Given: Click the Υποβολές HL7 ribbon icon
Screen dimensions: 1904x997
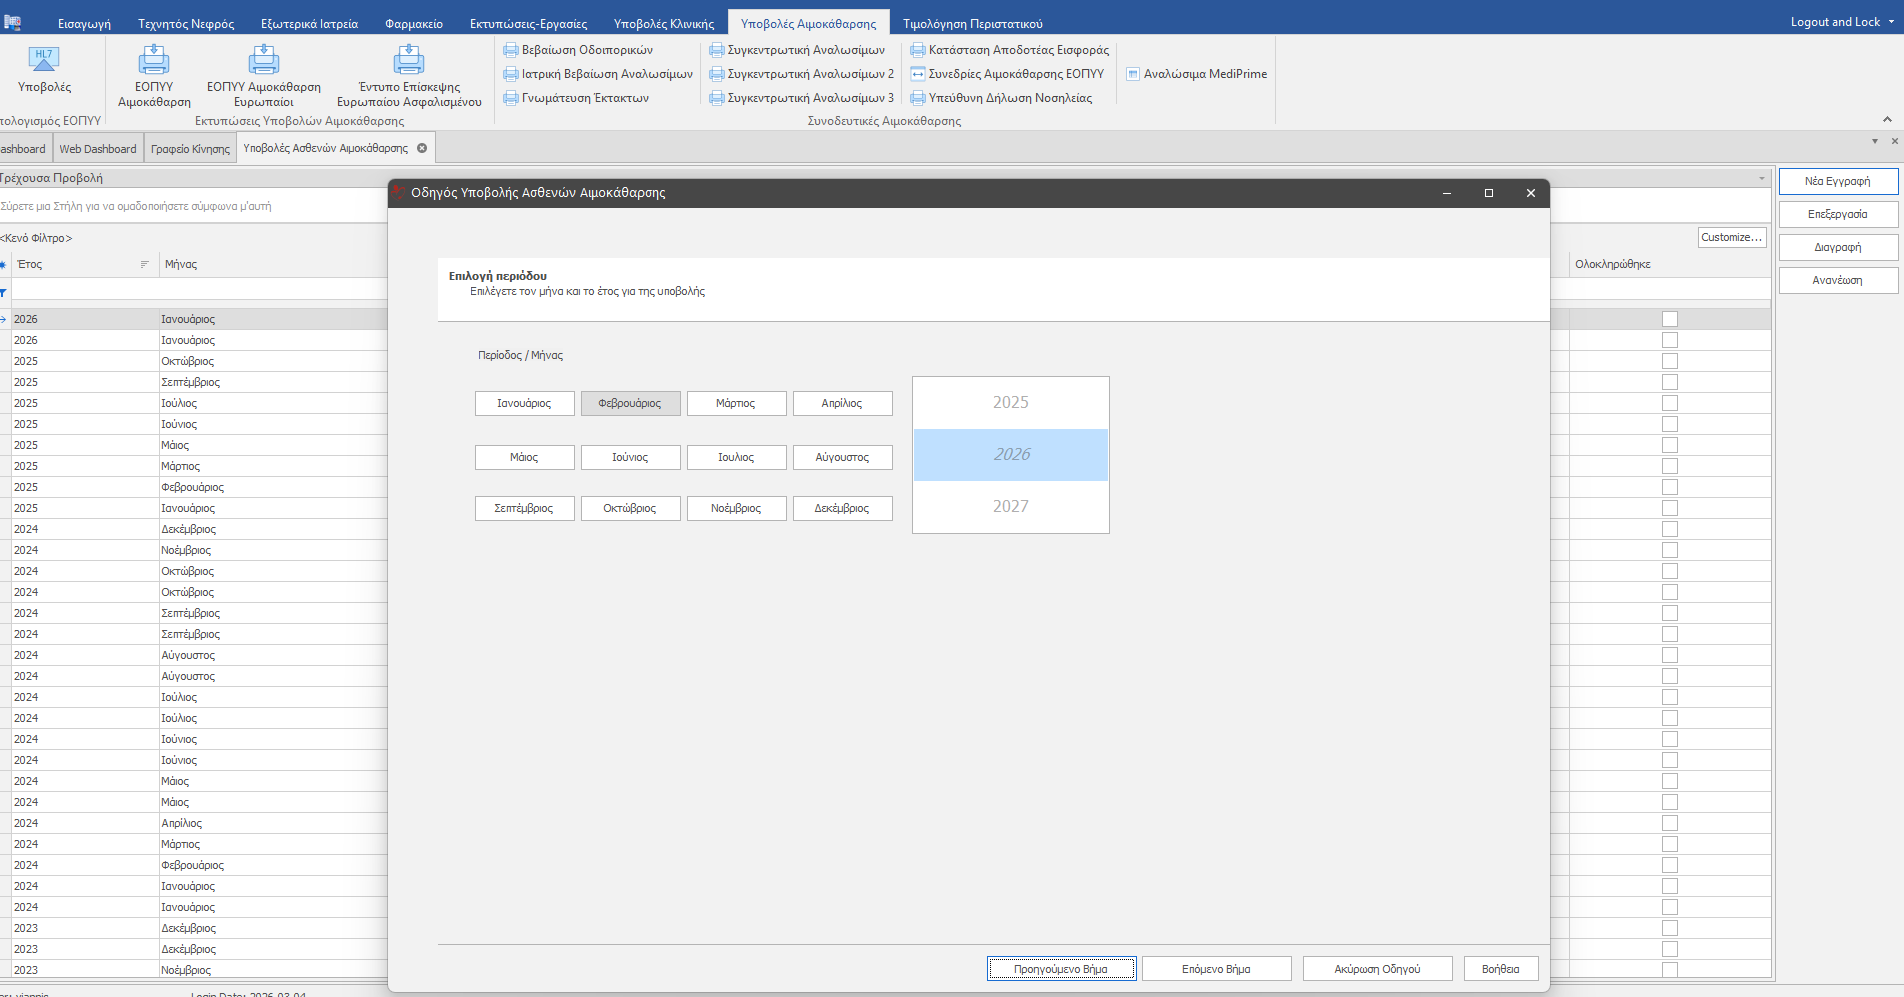Looking at the screenshot, I should click(x=44, y=61).
